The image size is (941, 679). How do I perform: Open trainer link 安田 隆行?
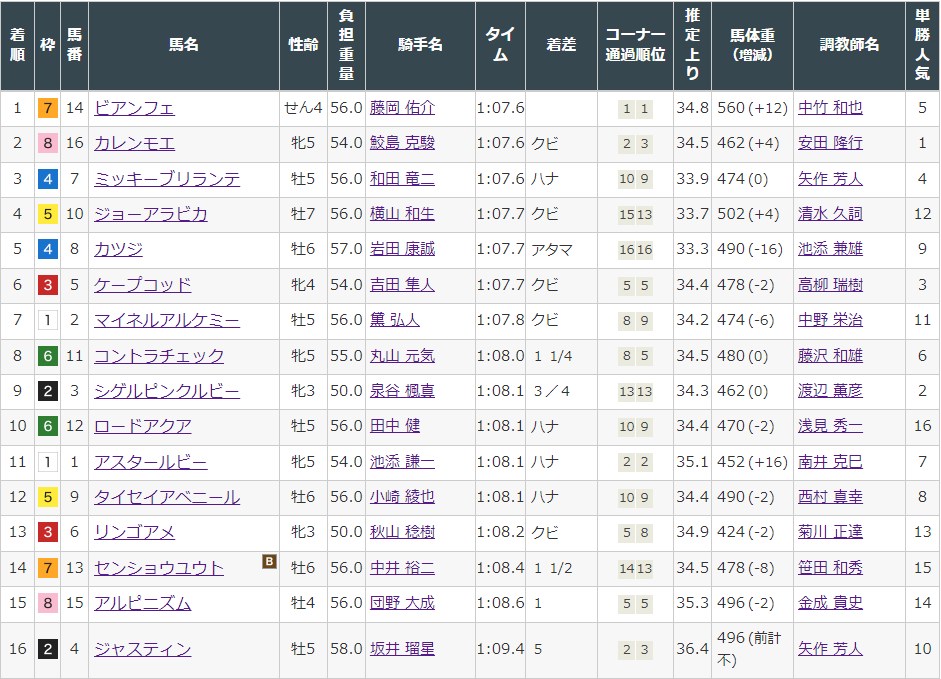830,143
